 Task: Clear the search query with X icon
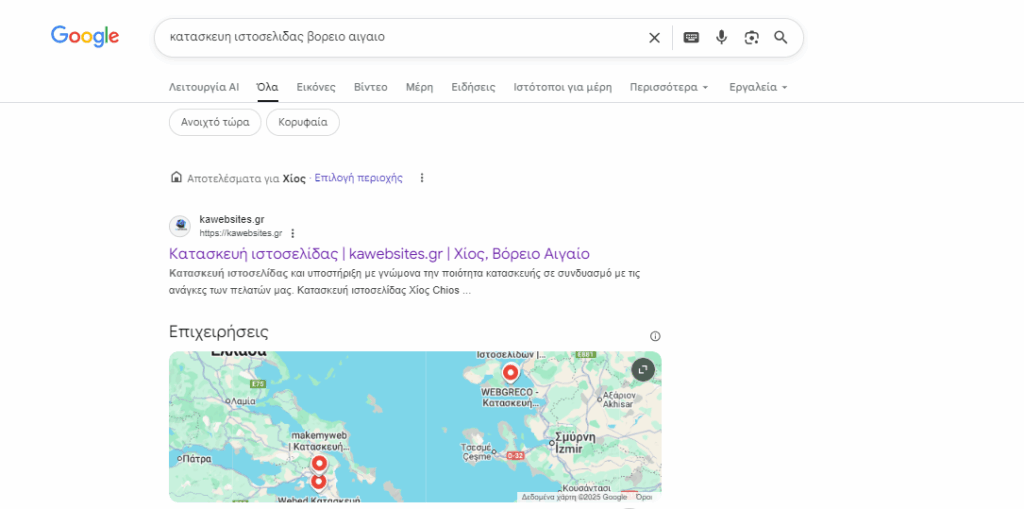pos(654,38)
